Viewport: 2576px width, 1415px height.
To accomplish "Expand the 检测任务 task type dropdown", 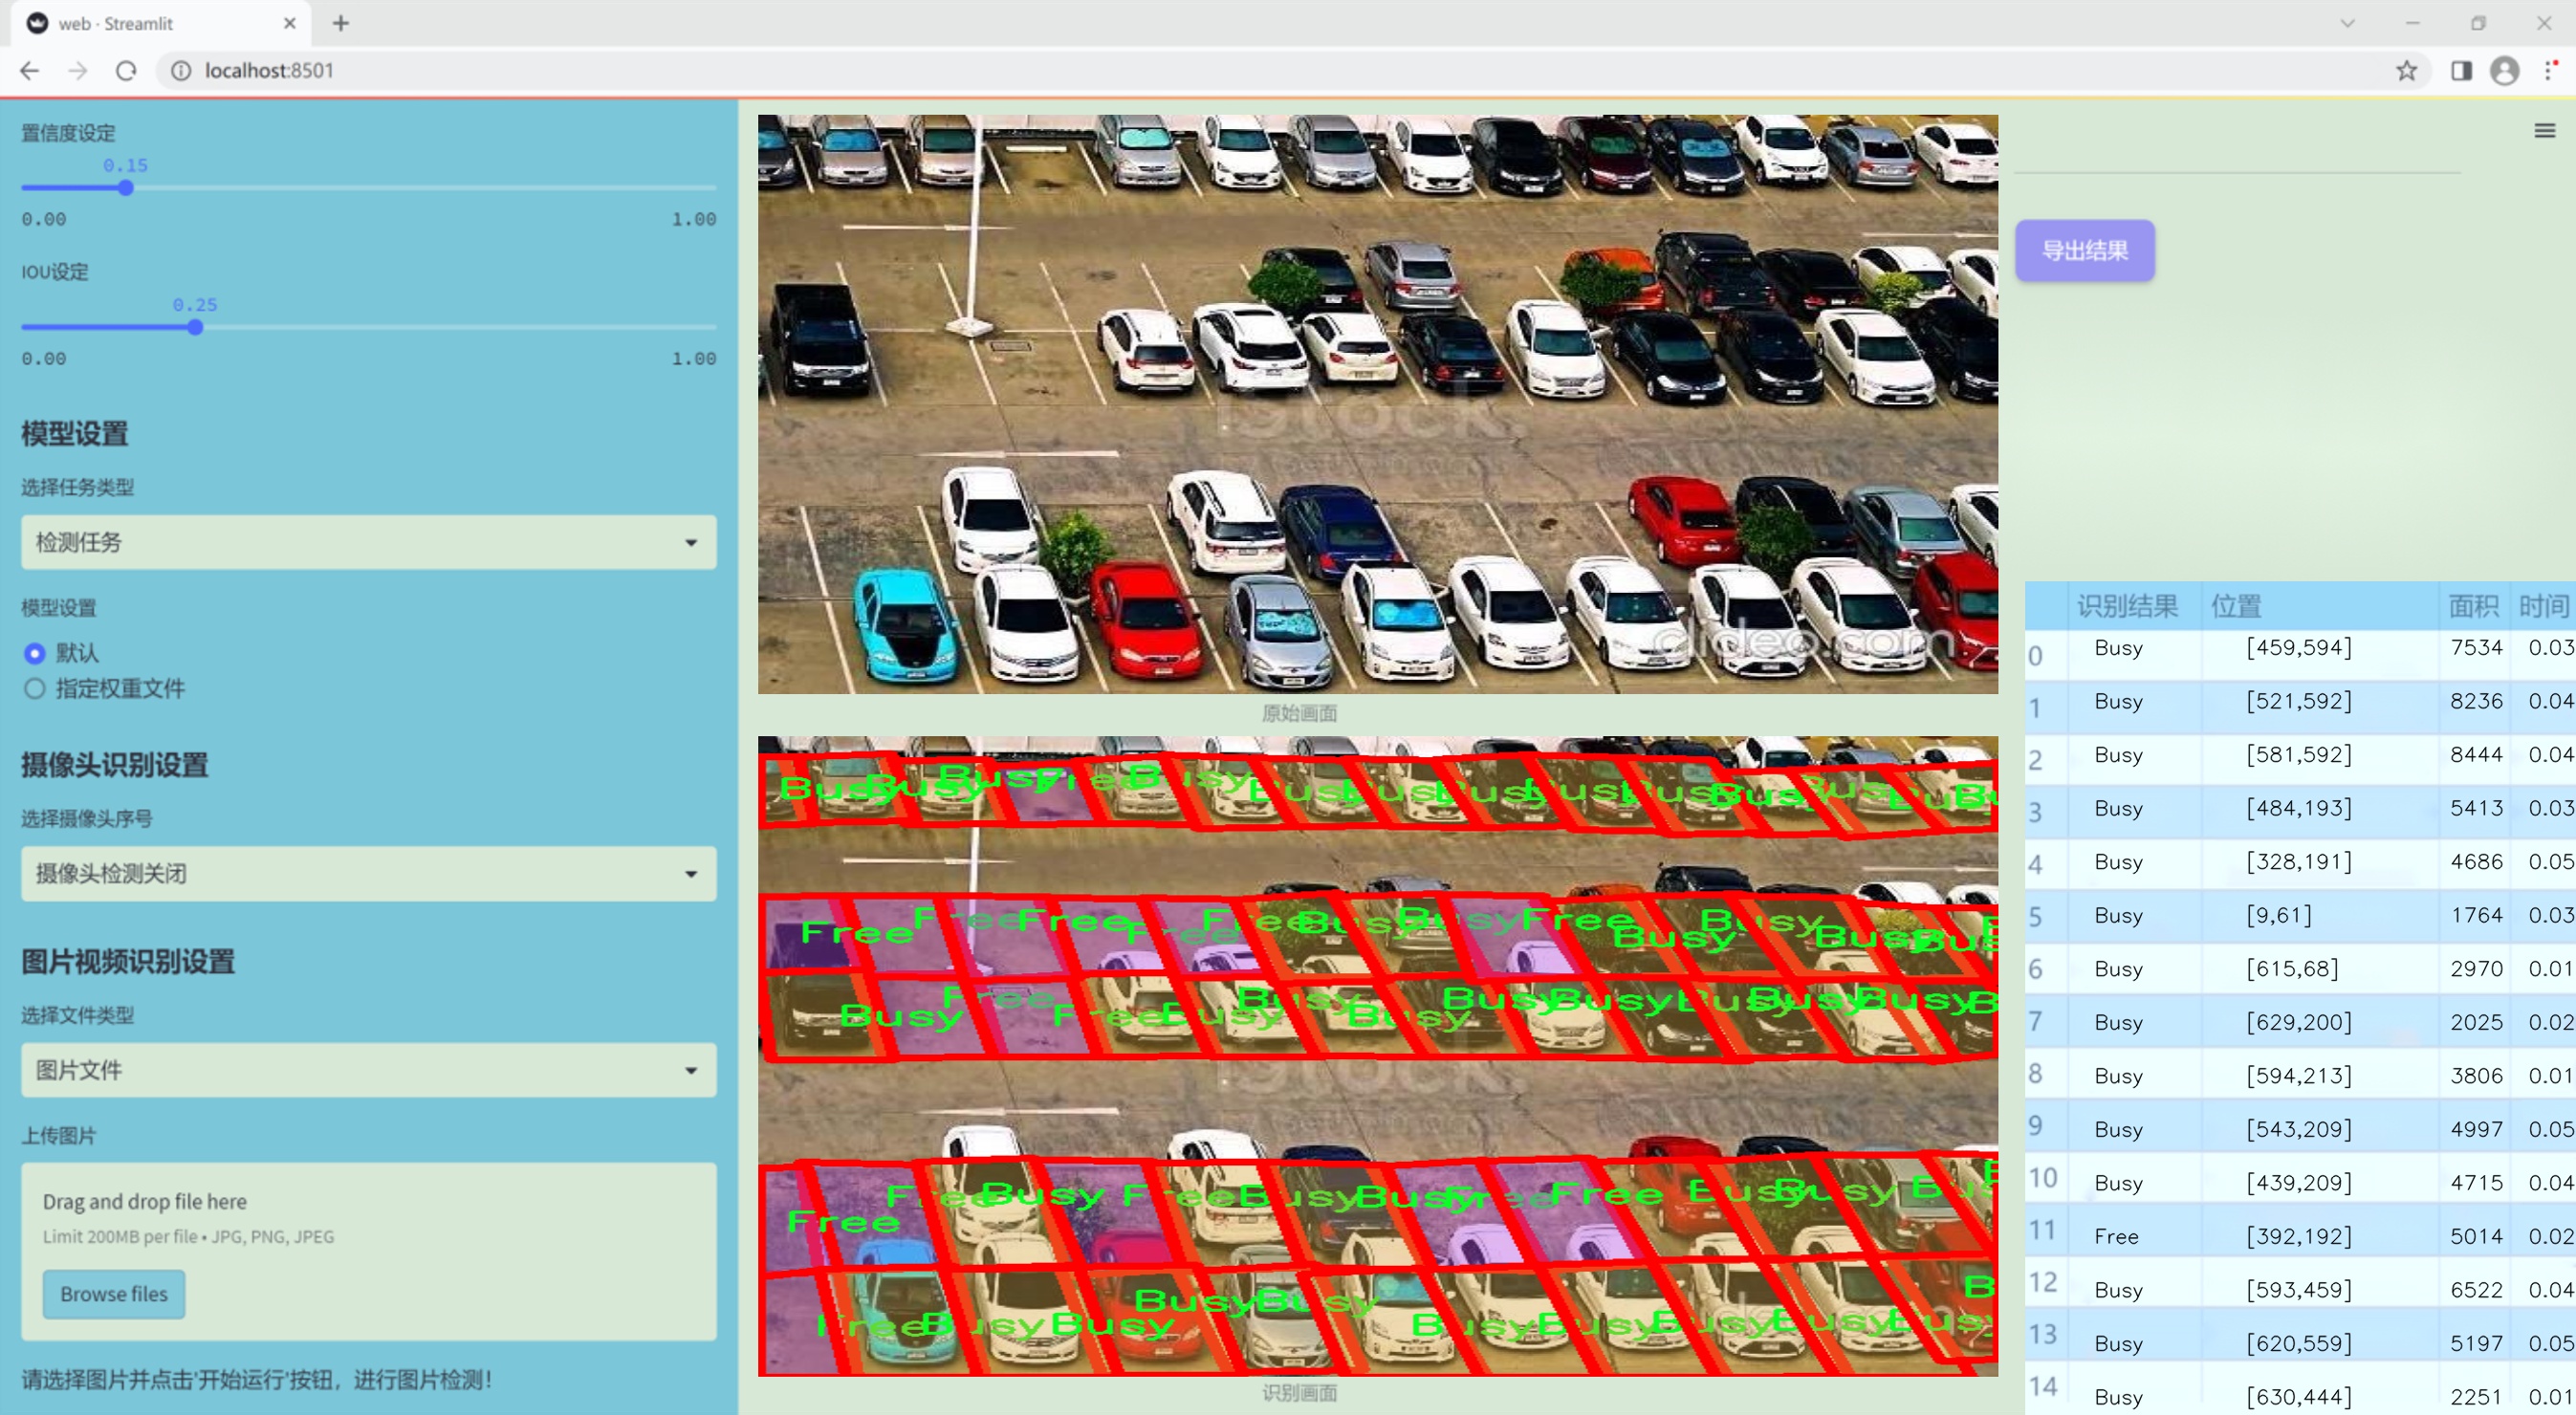I will click(368, 542).
